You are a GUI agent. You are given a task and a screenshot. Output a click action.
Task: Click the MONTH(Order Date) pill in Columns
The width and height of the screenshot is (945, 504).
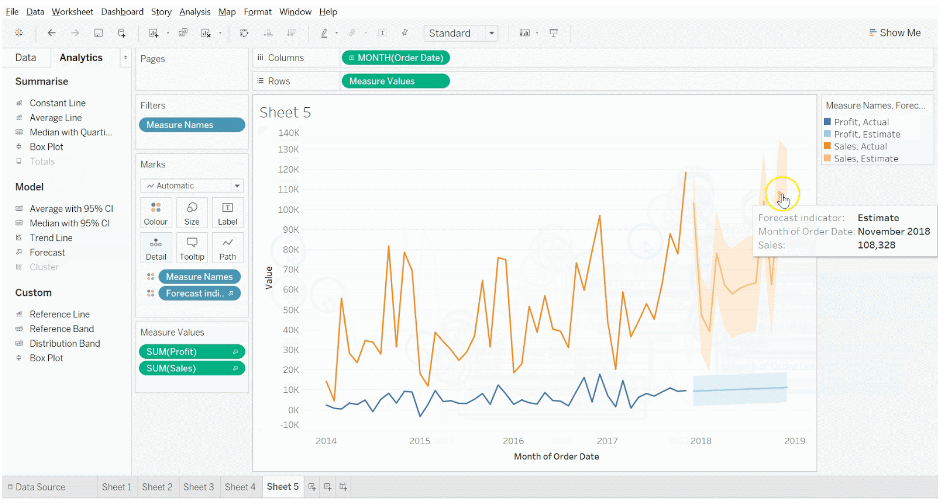click(x=396, y=58)
